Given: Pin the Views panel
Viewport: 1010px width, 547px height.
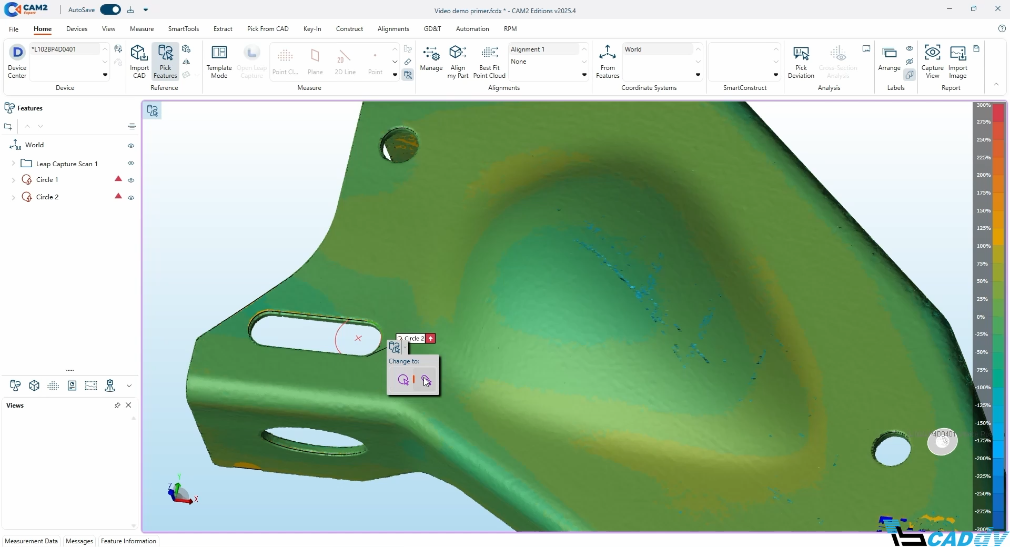Looking at the screenshot, I should pyautogui.click(x=117, y=405).
